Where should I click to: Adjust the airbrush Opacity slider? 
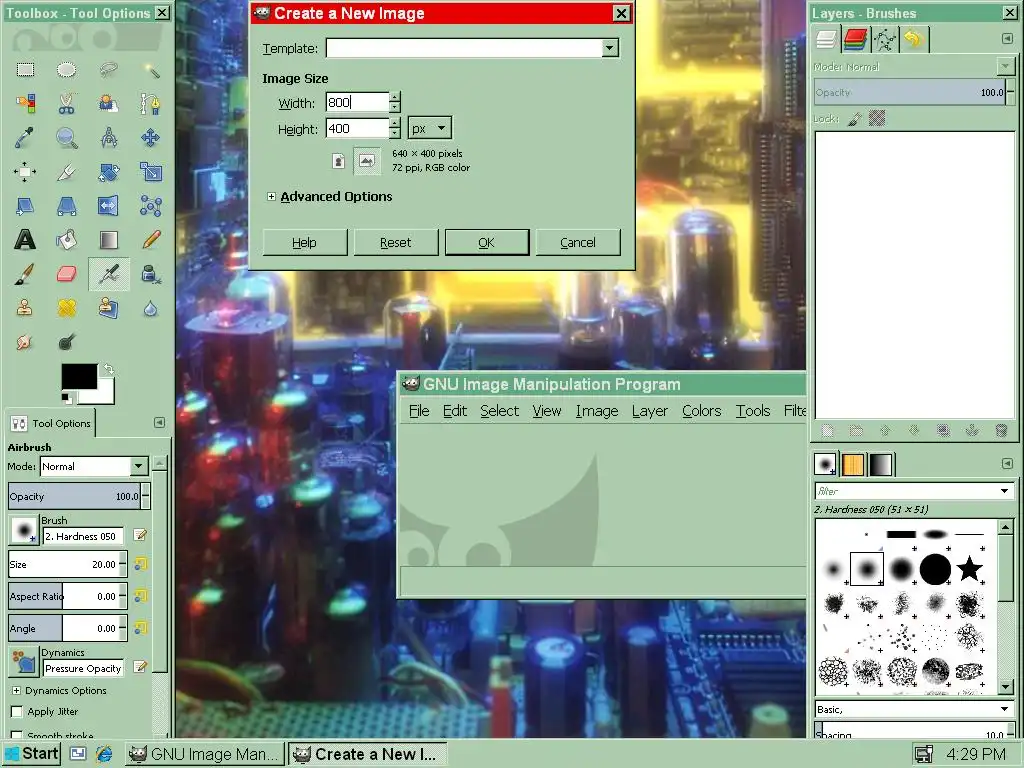tap(74, 496)
